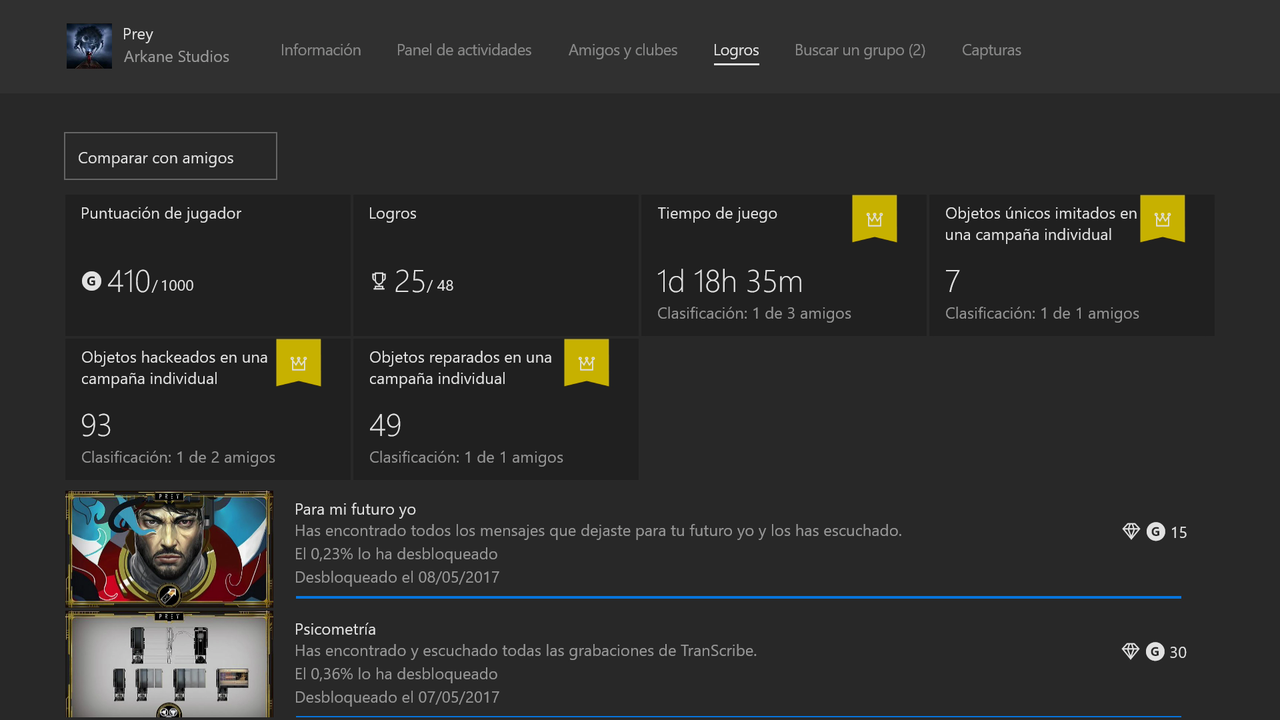
Task: Click 'Clasificación: 1 de 2 amigos' text
Action: click(178, 457)
